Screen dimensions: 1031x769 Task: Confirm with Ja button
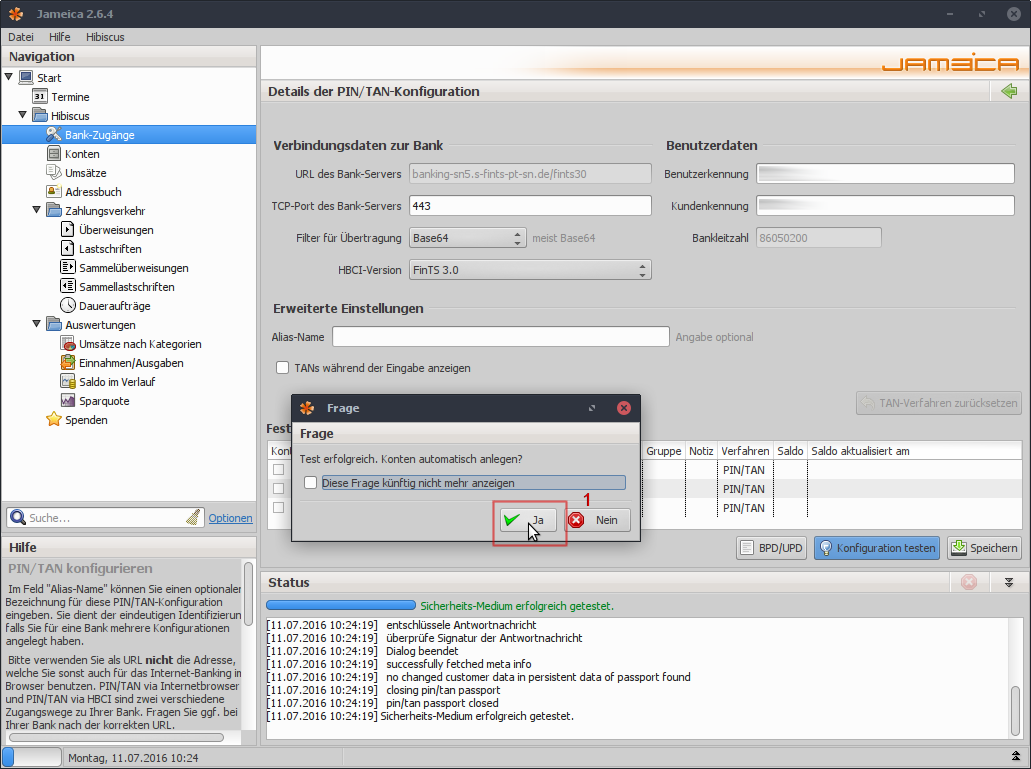point(528,520)
